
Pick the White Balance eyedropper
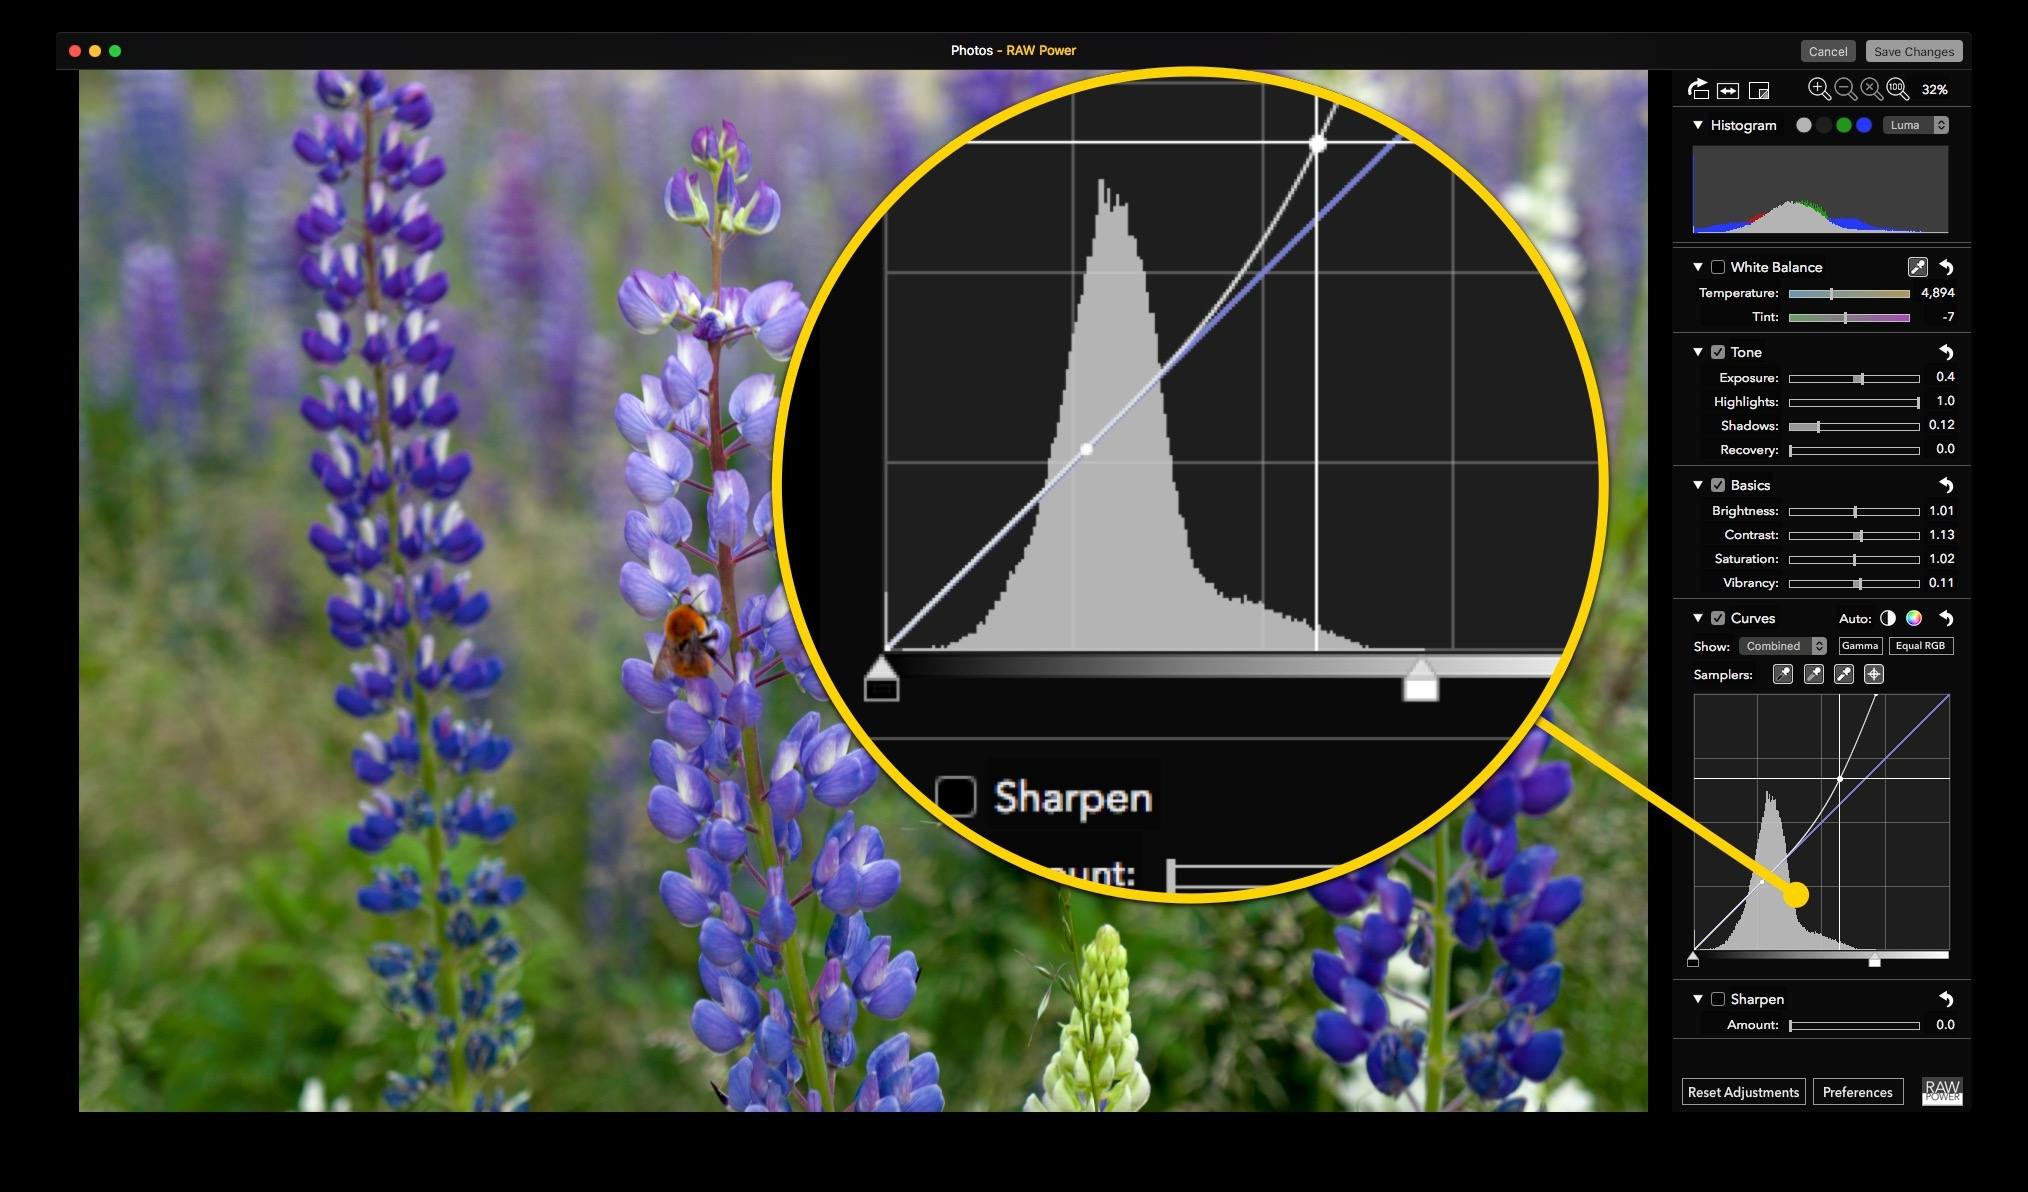coord(1917,267)
